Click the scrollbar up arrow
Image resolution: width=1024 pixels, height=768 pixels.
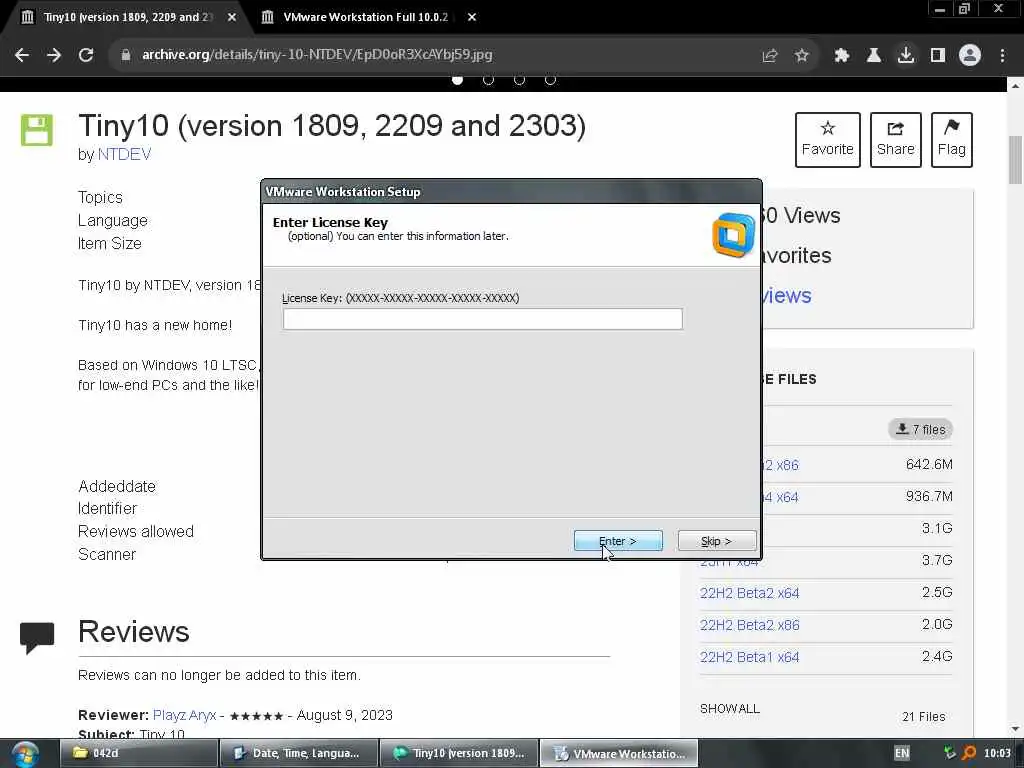coord(1015,86)
